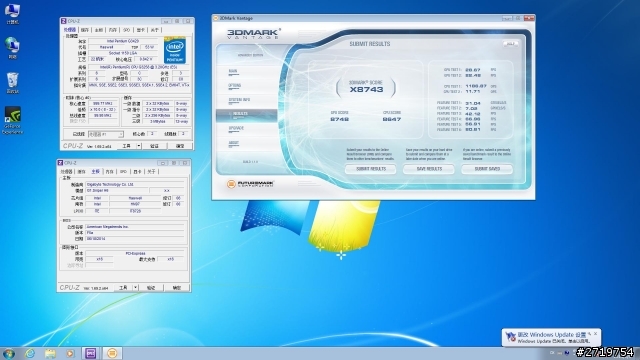Viewport: 640px width, 360px height.
Task: Click the SAVE RESULTS button
Action: pyautogui.click(x=429, y=169)
